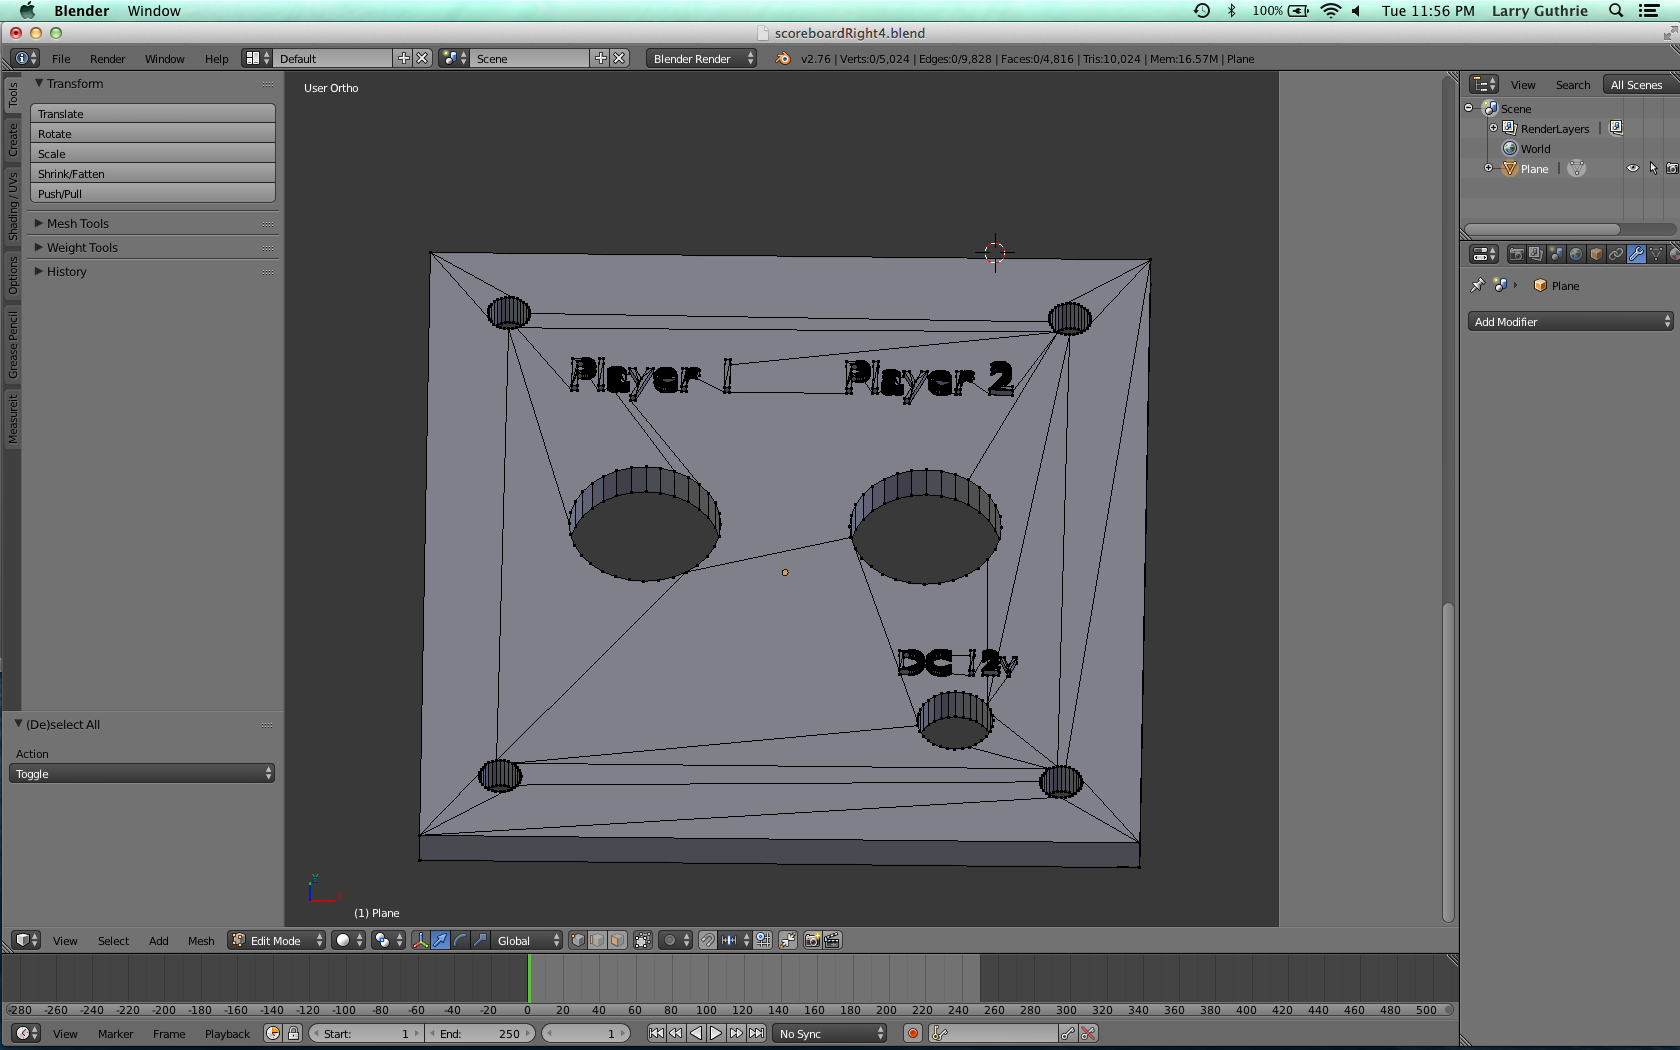Open Scene properties tab
The width and height of the screenshot is (1680, 1050).
[x=1556, y=254]
